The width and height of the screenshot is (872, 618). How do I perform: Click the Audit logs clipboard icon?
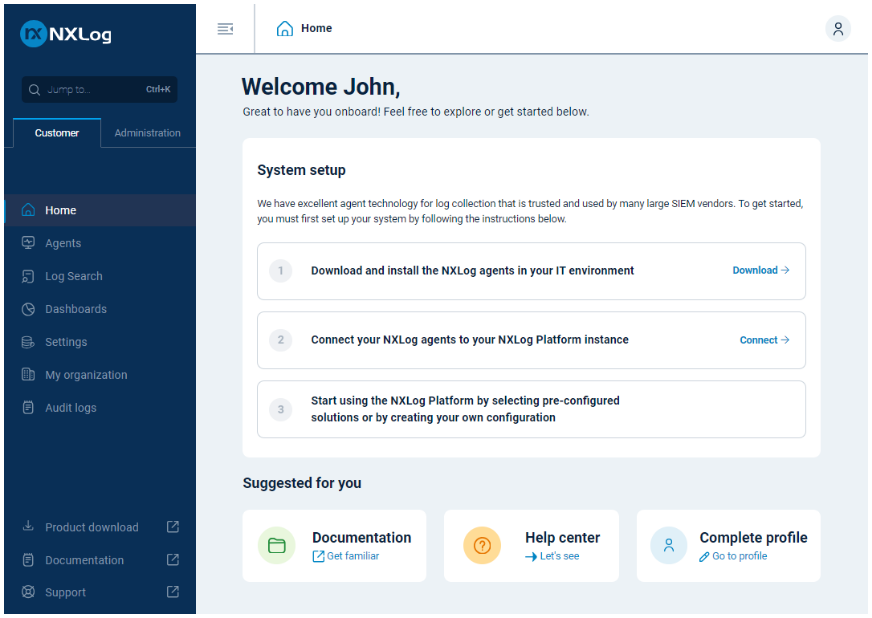(x=28, y=407)
